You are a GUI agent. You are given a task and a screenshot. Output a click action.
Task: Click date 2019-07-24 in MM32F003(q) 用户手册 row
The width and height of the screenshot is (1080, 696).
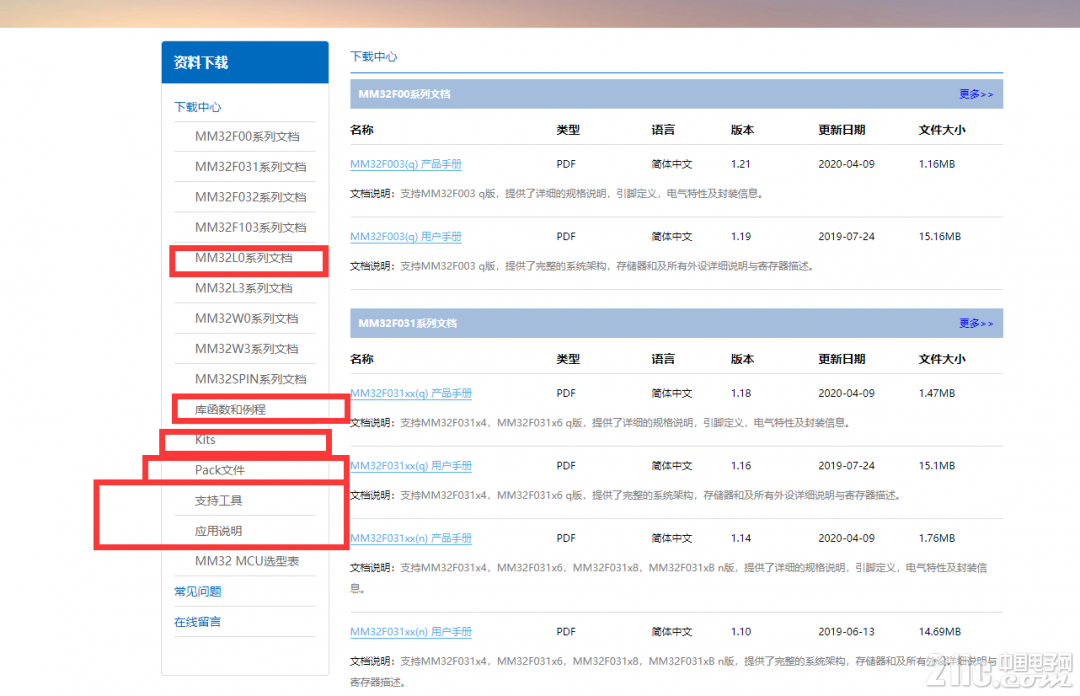click(x=847, y=236)
